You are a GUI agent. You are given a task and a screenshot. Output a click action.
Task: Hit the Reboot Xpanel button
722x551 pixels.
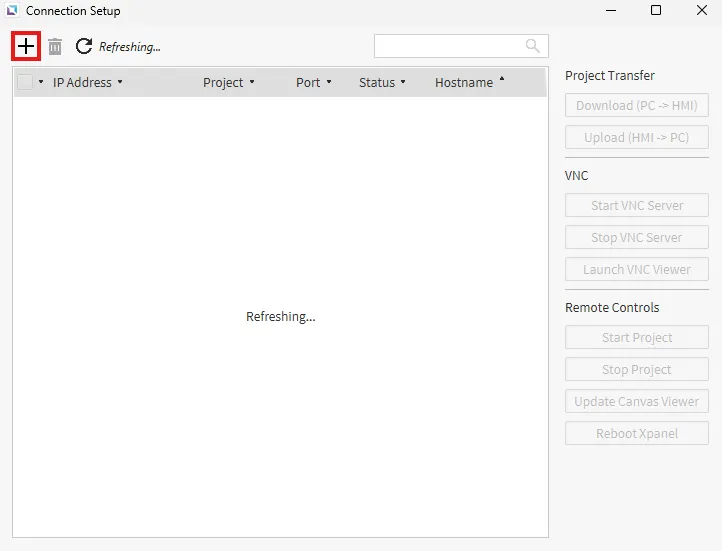[x=636, y=434]
